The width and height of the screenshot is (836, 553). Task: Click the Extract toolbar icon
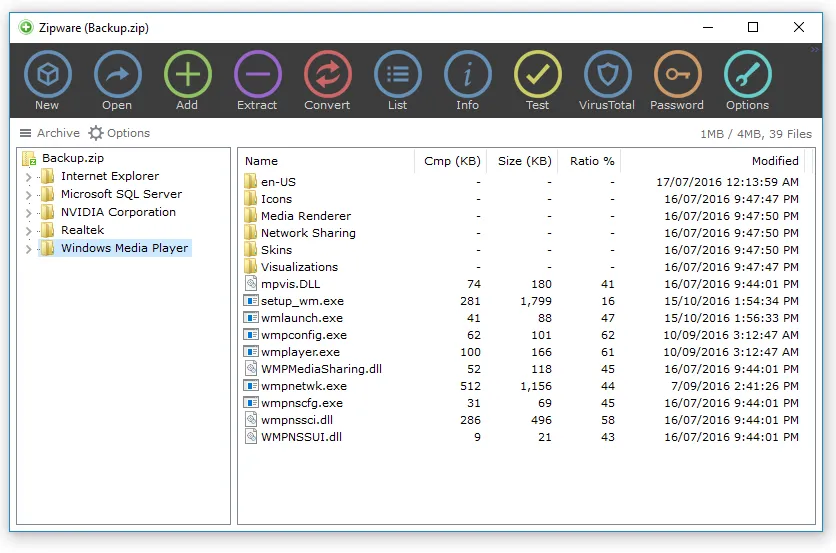click(257, 75)
